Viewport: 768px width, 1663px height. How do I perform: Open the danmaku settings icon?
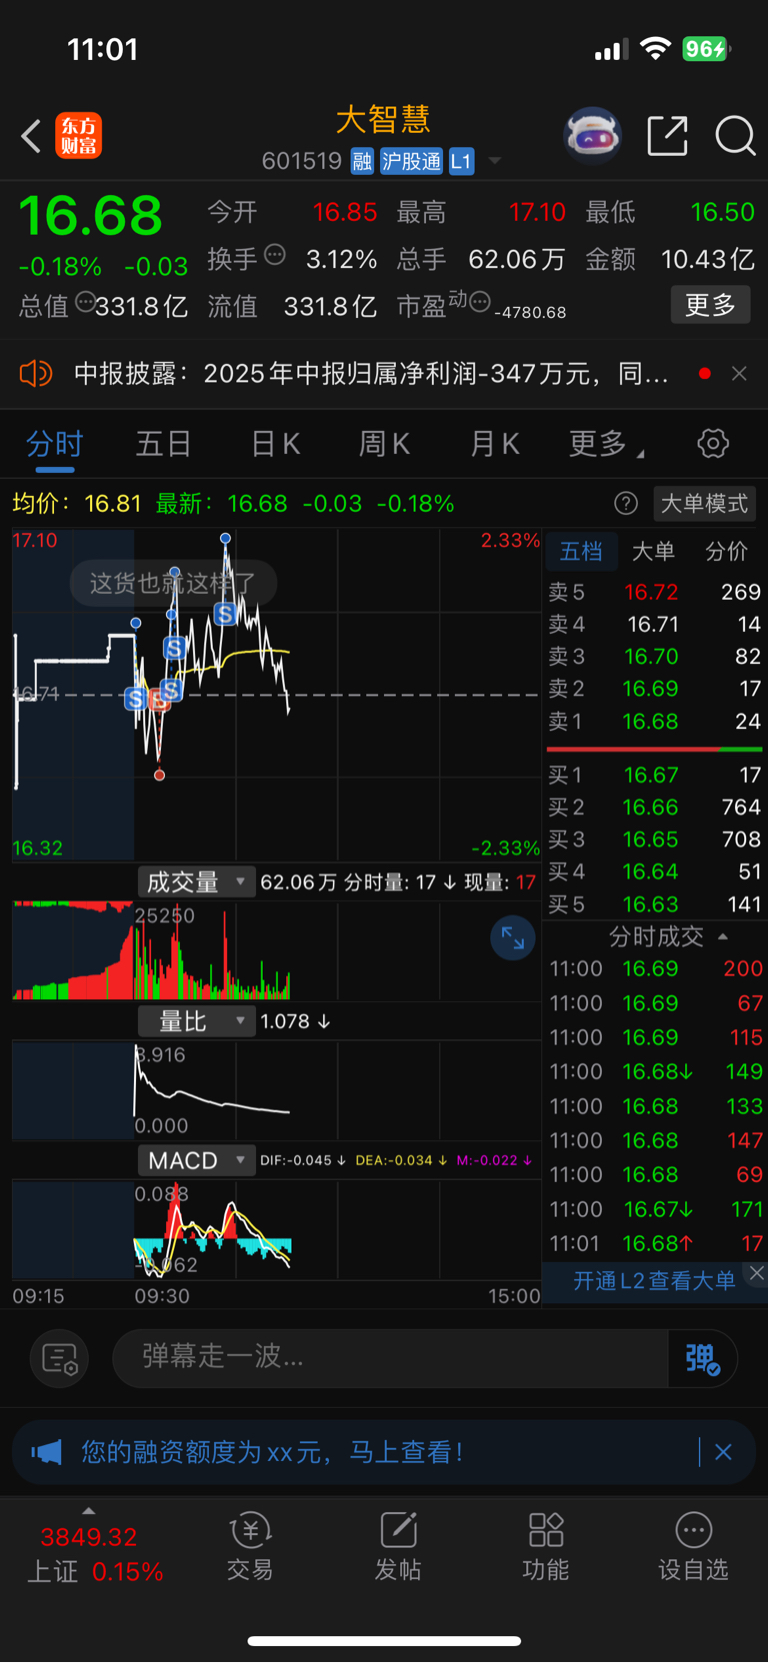[59, 1358]
